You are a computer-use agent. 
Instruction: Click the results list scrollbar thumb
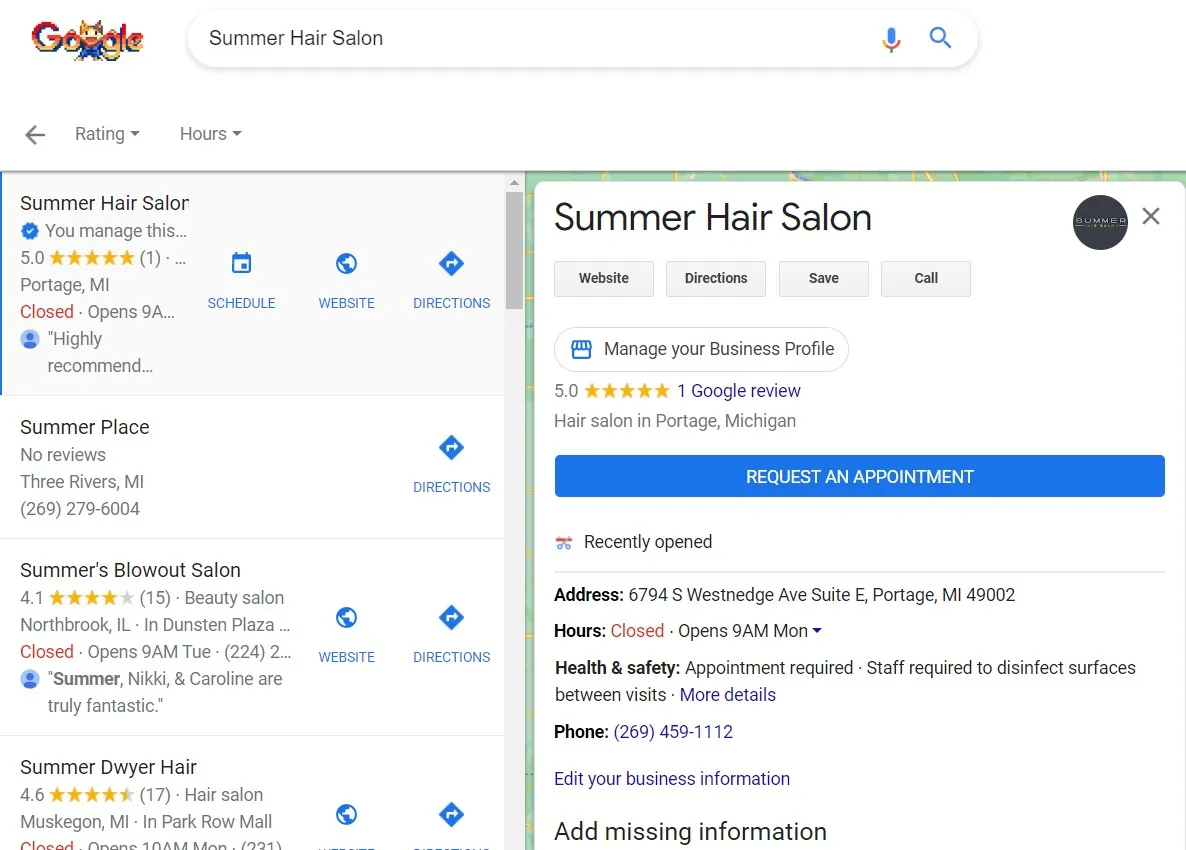(x=514, y=250)
